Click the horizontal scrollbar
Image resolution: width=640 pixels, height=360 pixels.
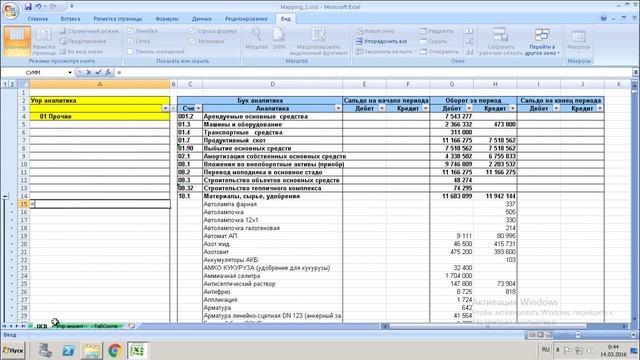(x=487, y=326)
